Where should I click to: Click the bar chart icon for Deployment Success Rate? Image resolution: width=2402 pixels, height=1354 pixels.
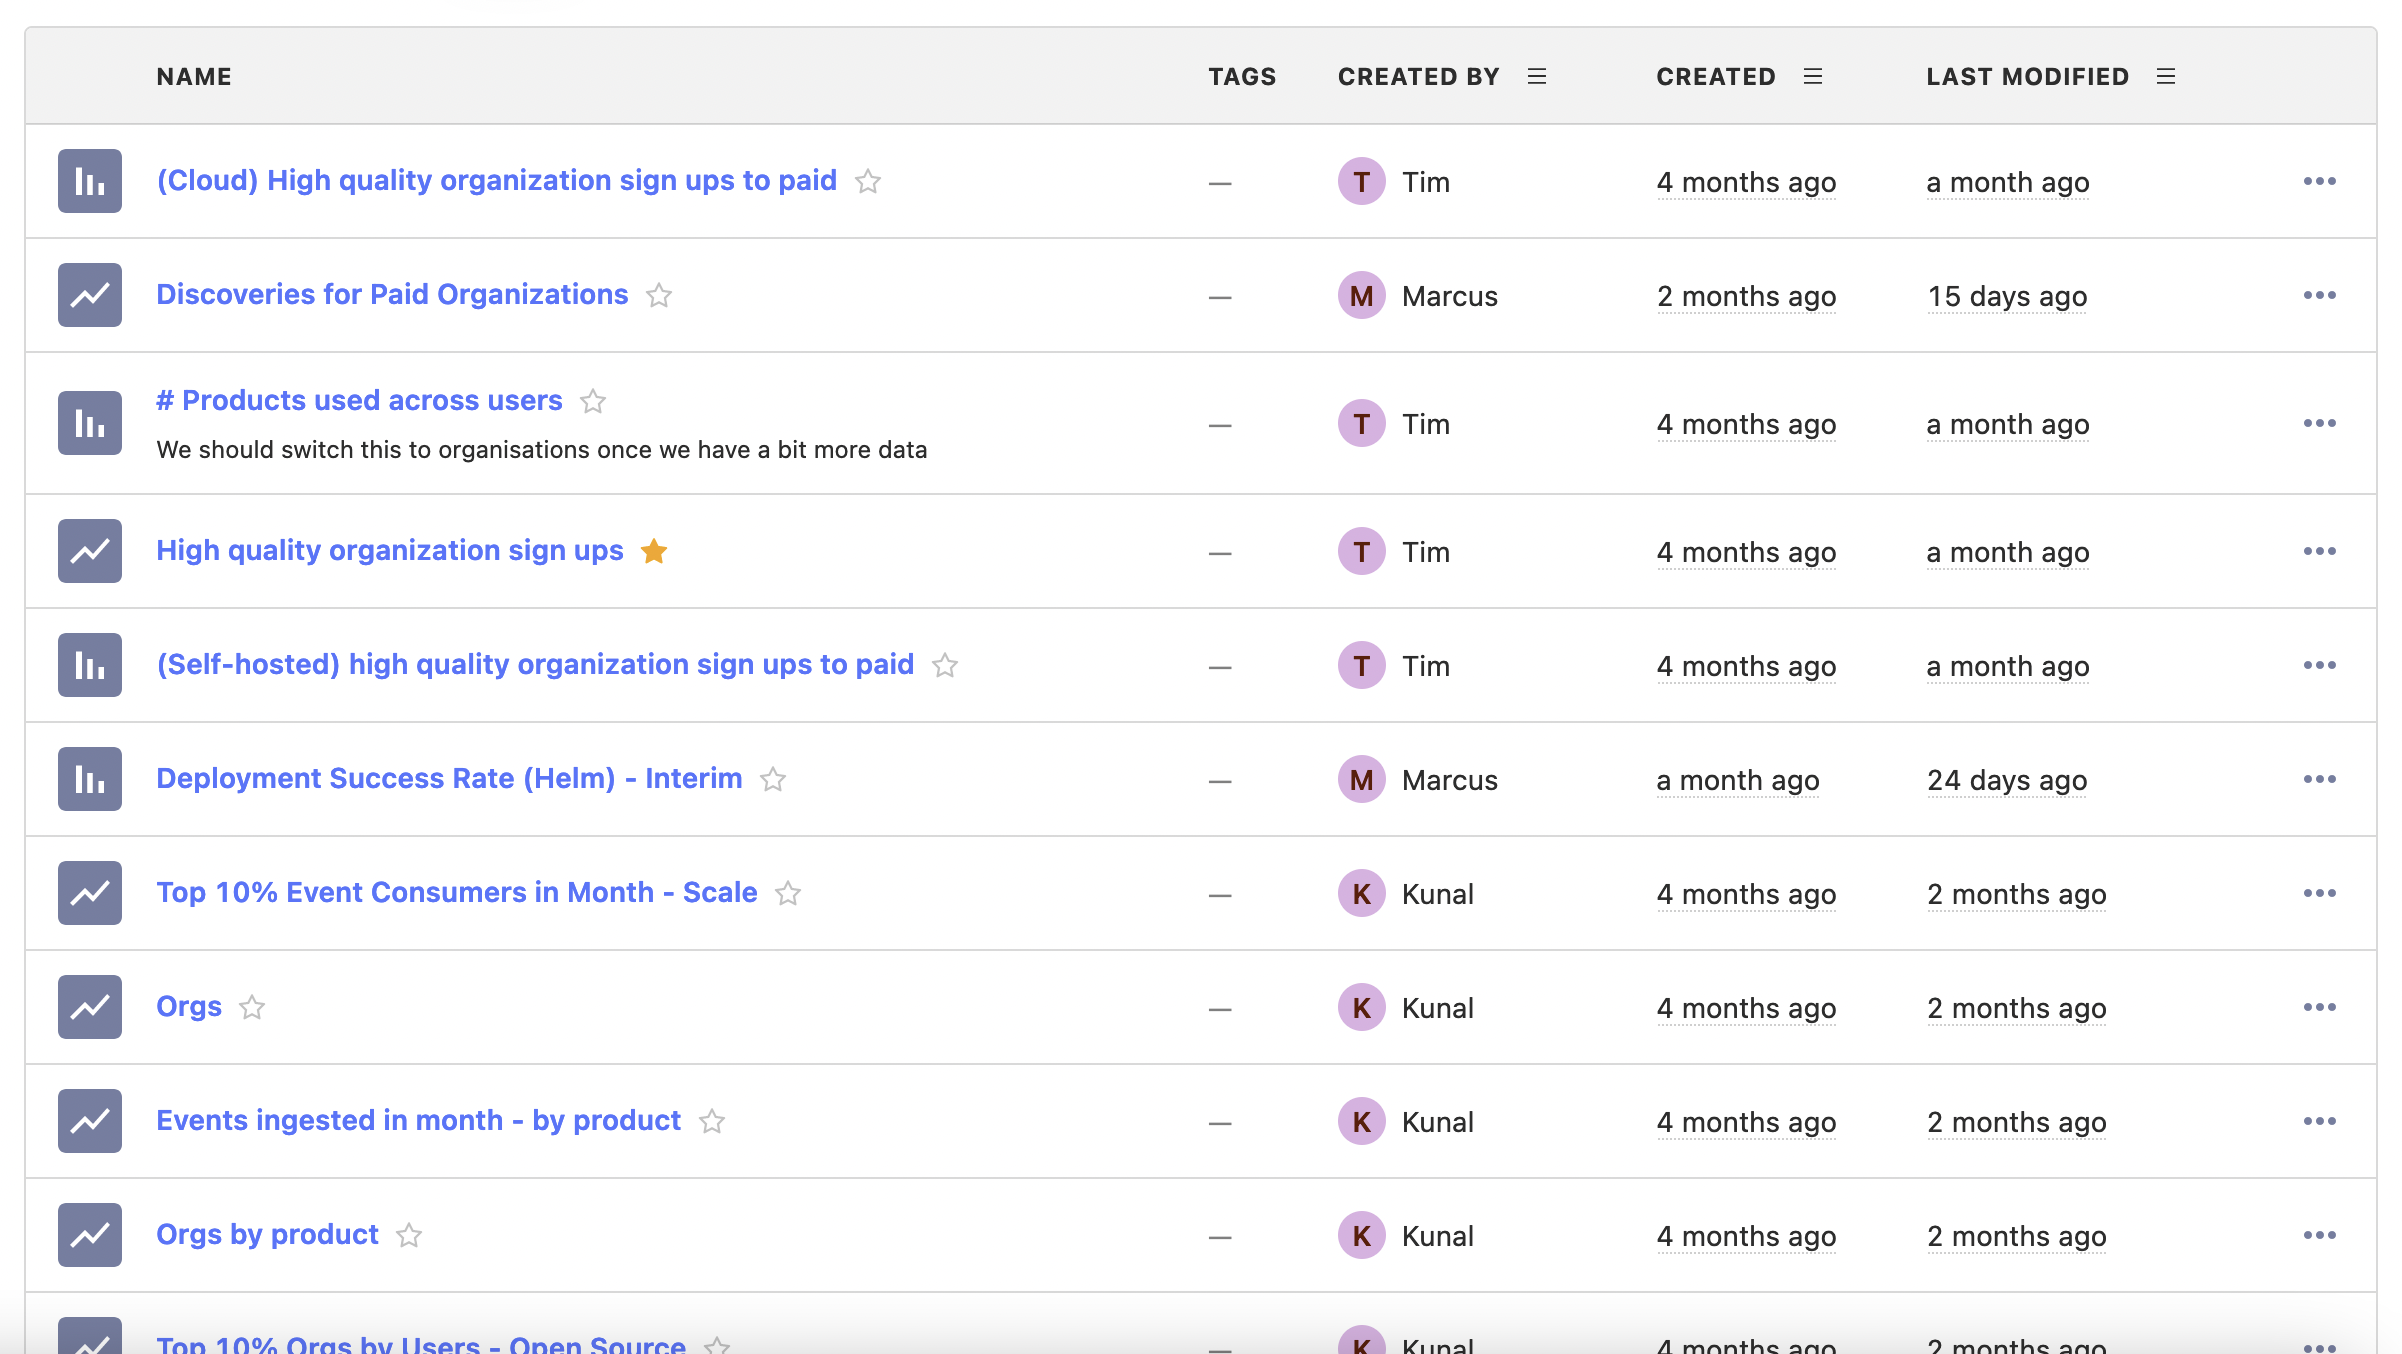click(x=91, y=777)
